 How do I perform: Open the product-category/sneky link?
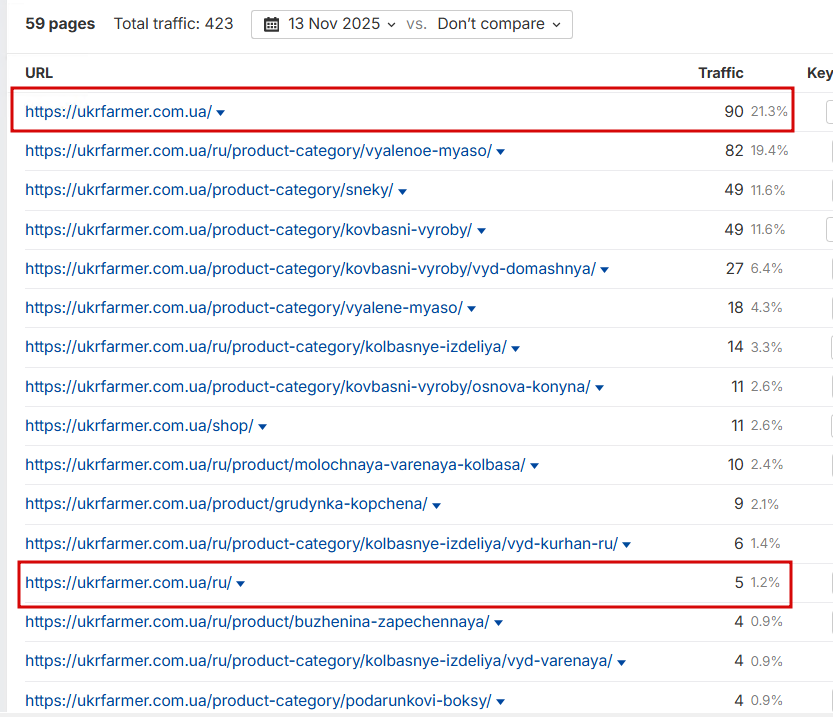pos(209,190)
